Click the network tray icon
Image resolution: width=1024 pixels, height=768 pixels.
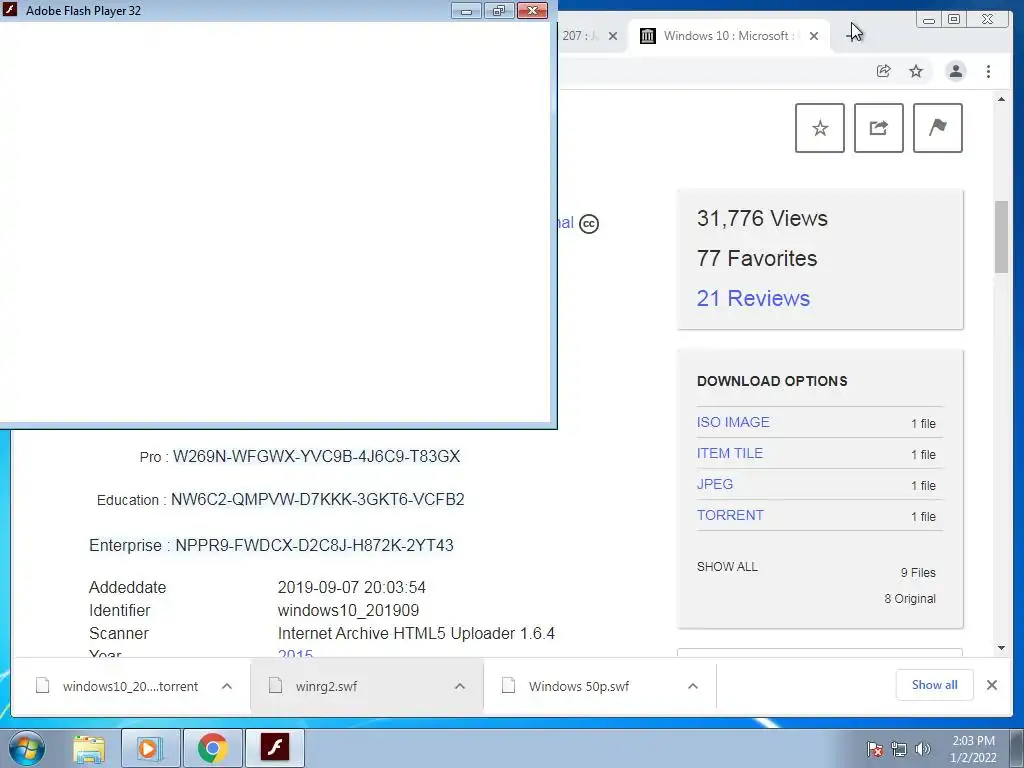(899, 749)
